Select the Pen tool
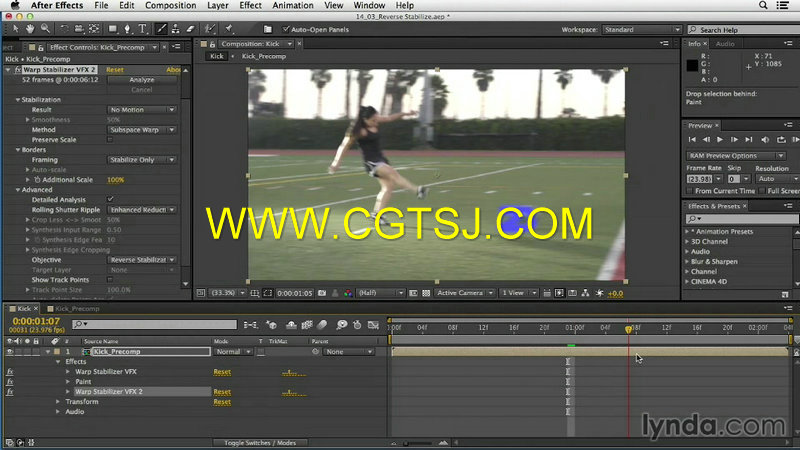The image size is (800, 450). tap(128, 29)
